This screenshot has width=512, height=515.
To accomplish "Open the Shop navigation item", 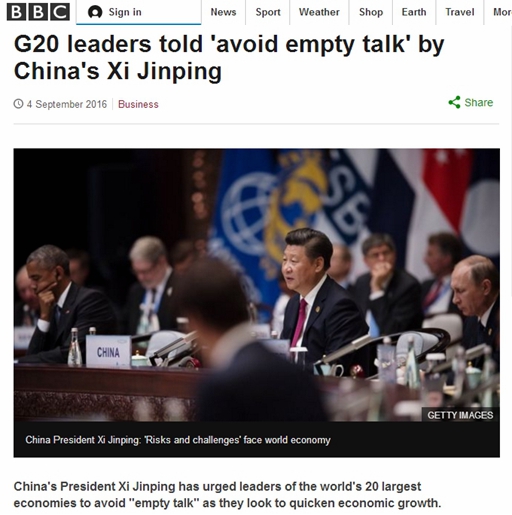I will coord(371,12).
